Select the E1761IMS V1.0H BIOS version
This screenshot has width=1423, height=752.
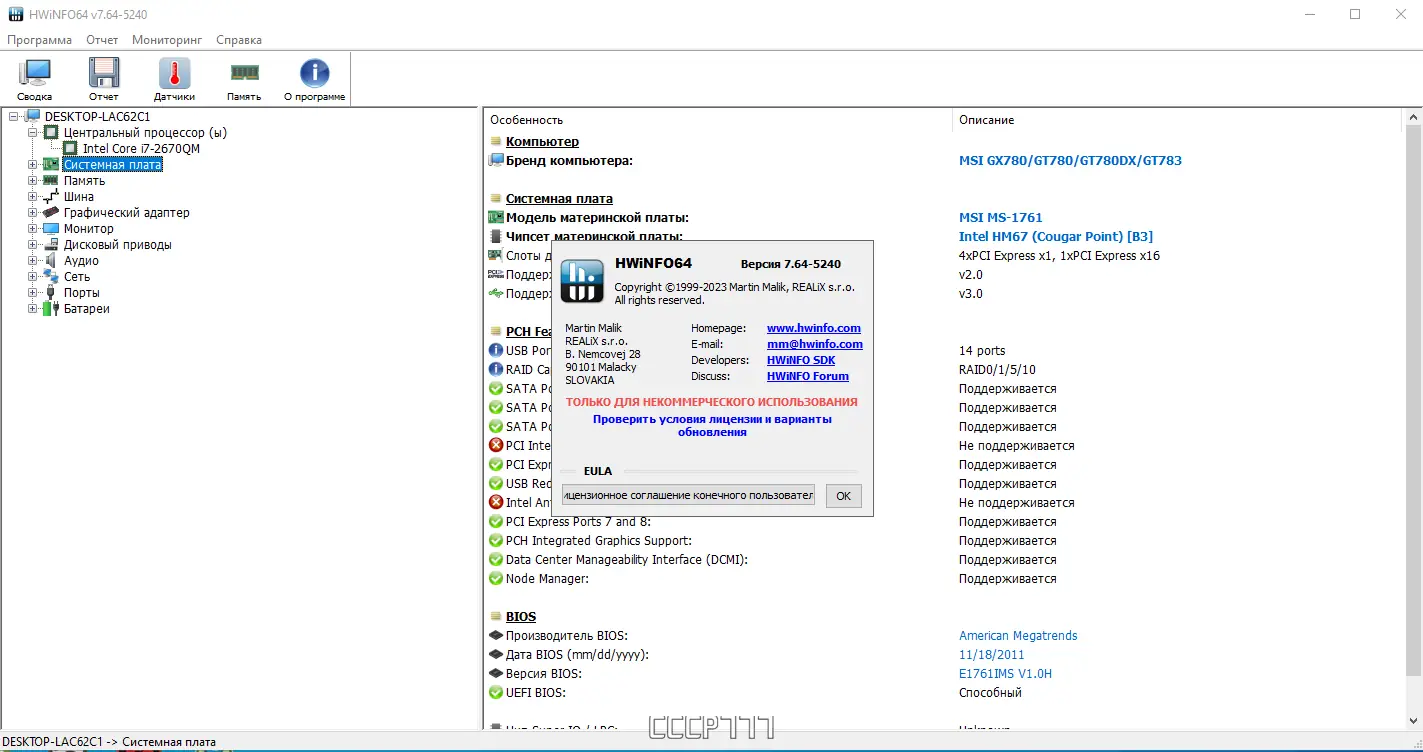1005,674
